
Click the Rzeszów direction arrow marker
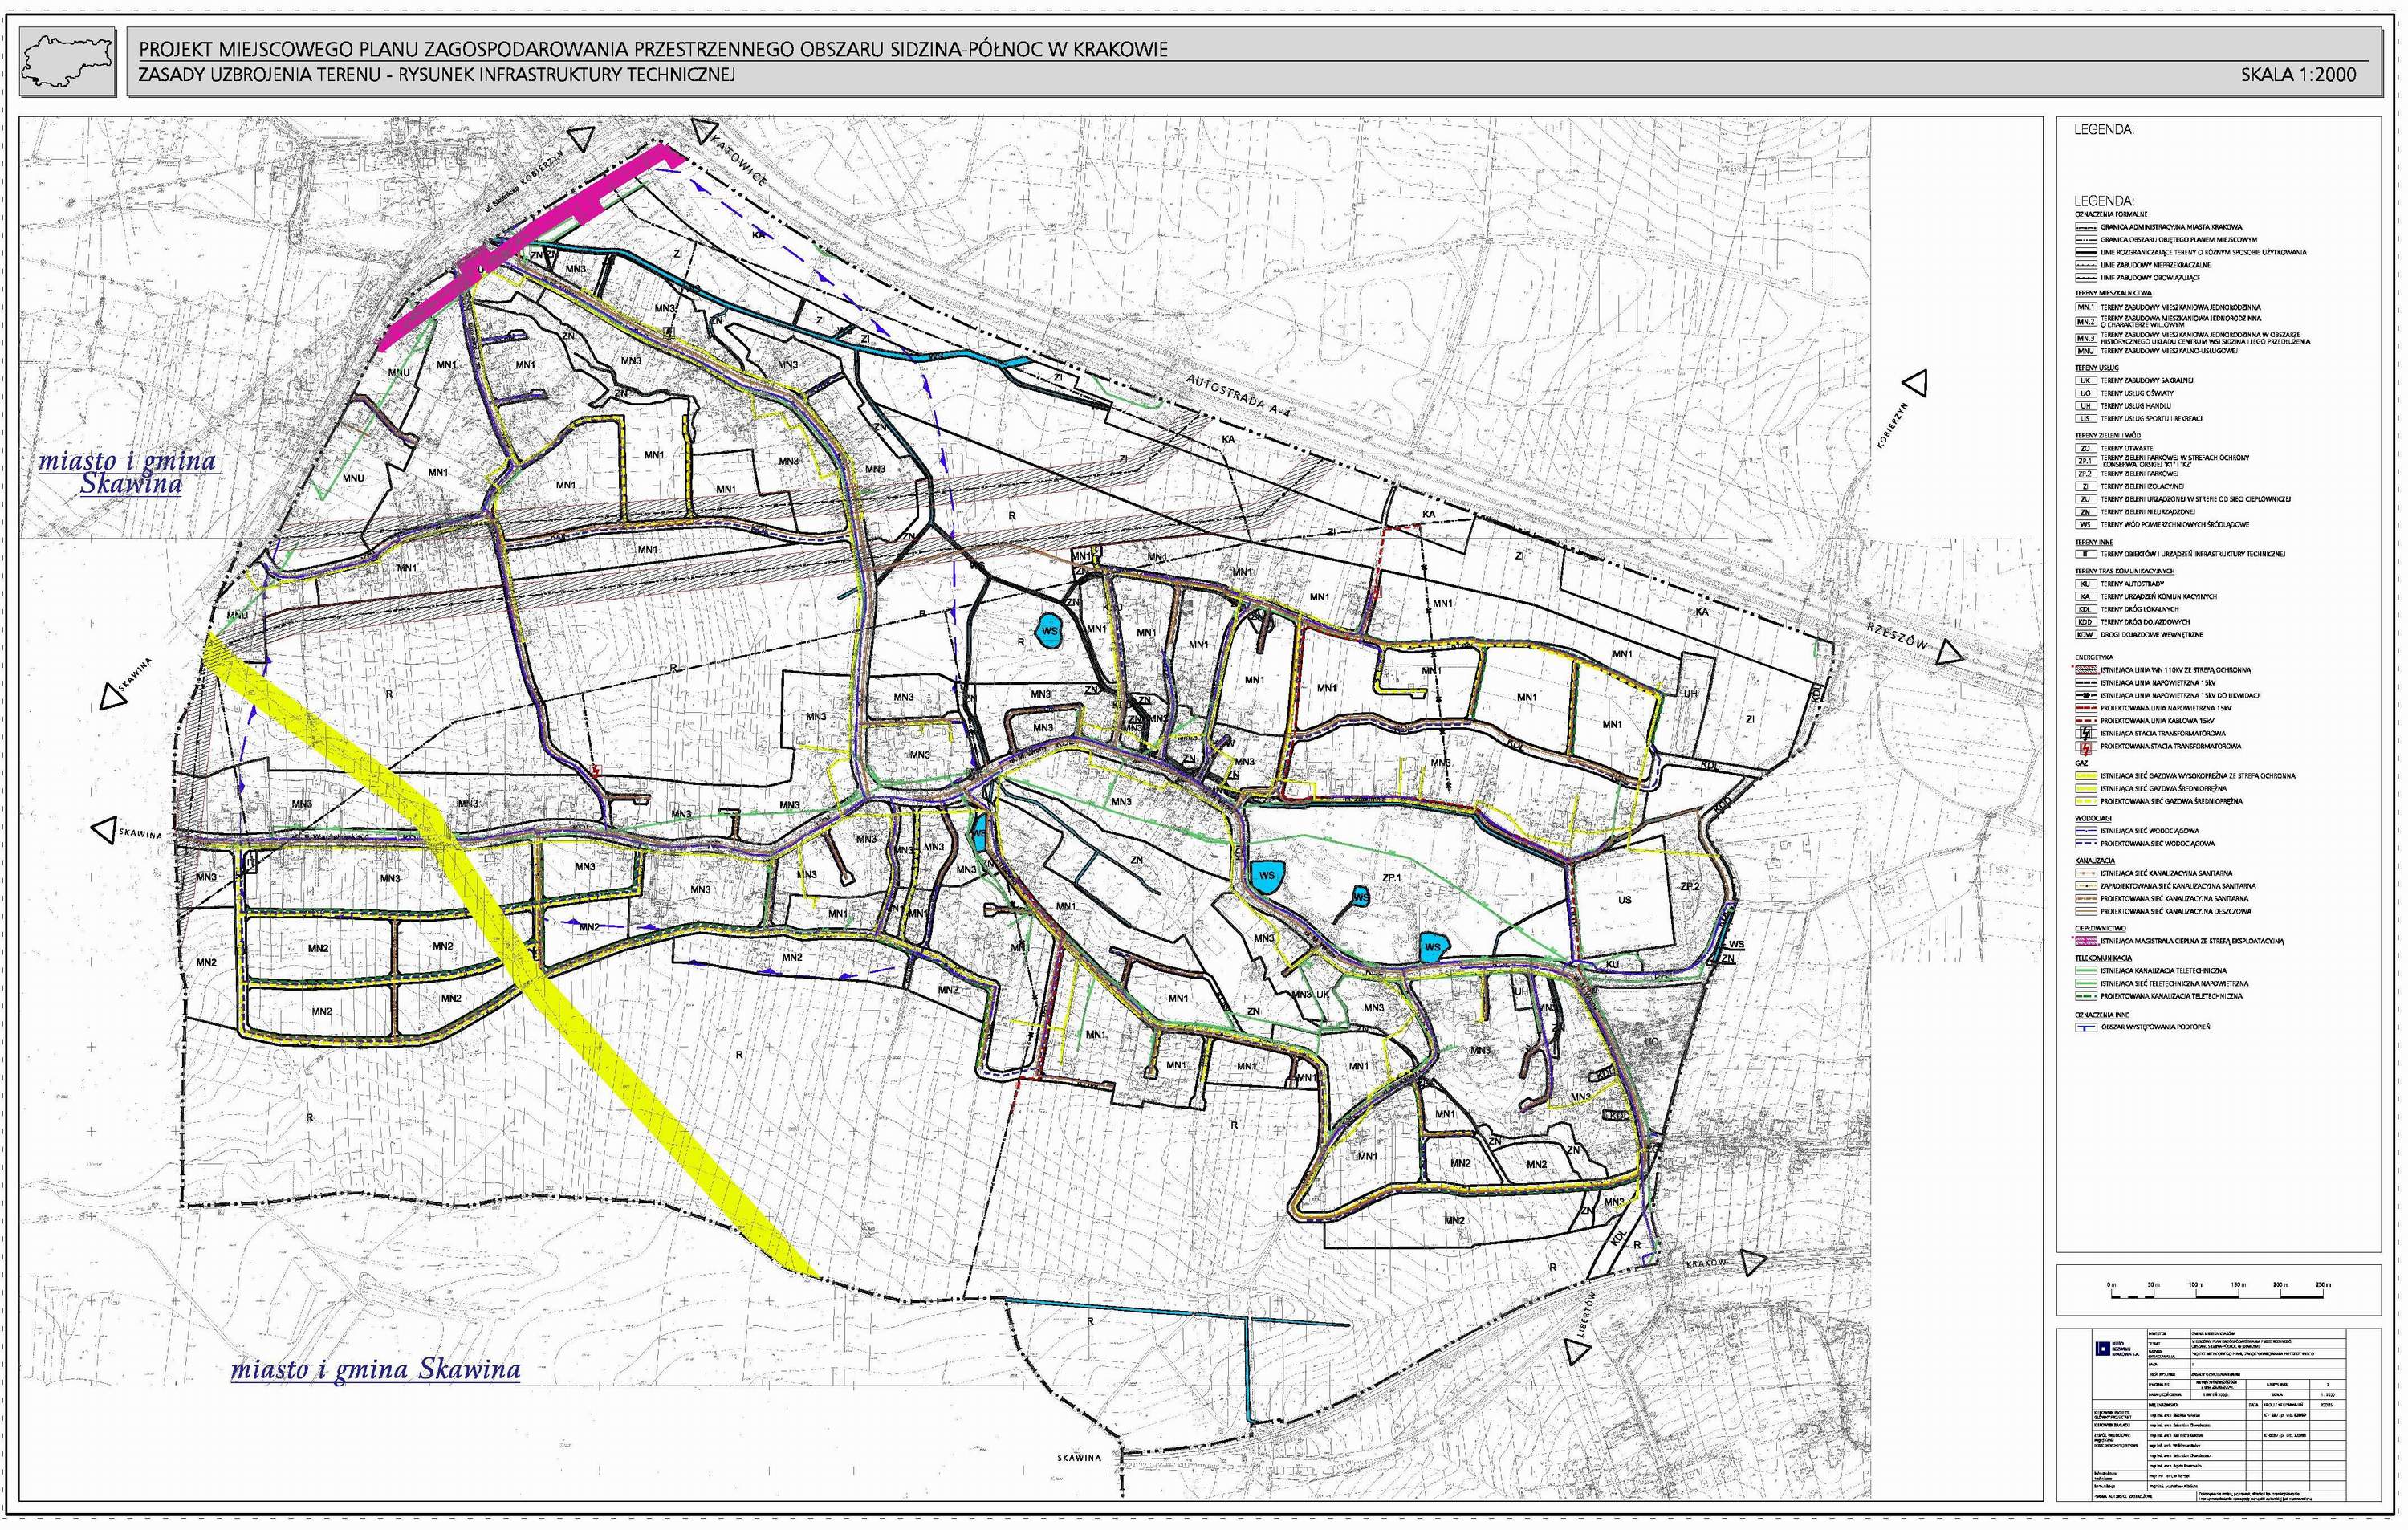click(1950, 655)
